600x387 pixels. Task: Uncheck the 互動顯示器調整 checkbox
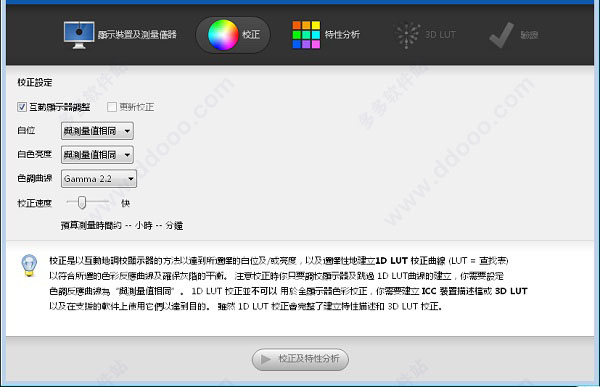coord(22,107)
